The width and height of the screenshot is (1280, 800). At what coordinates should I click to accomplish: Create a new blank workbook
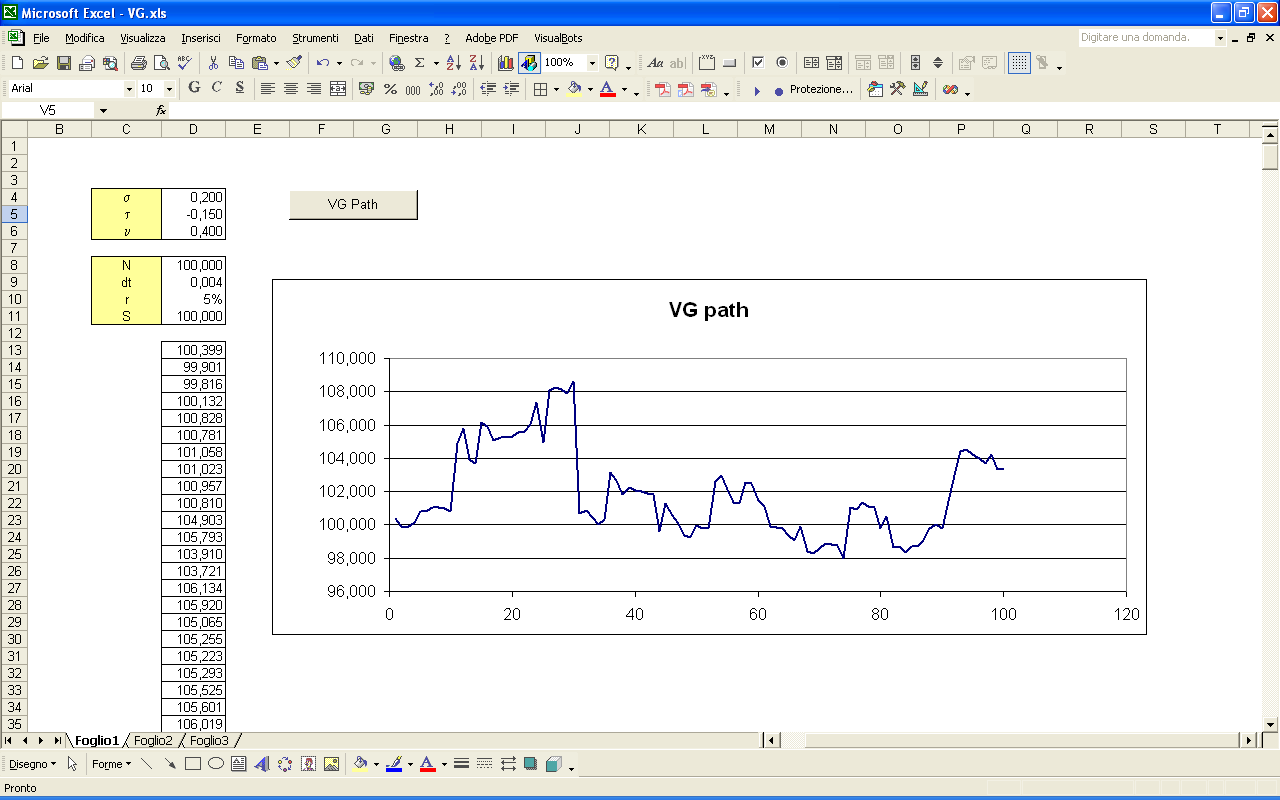[x=17, y=63]
